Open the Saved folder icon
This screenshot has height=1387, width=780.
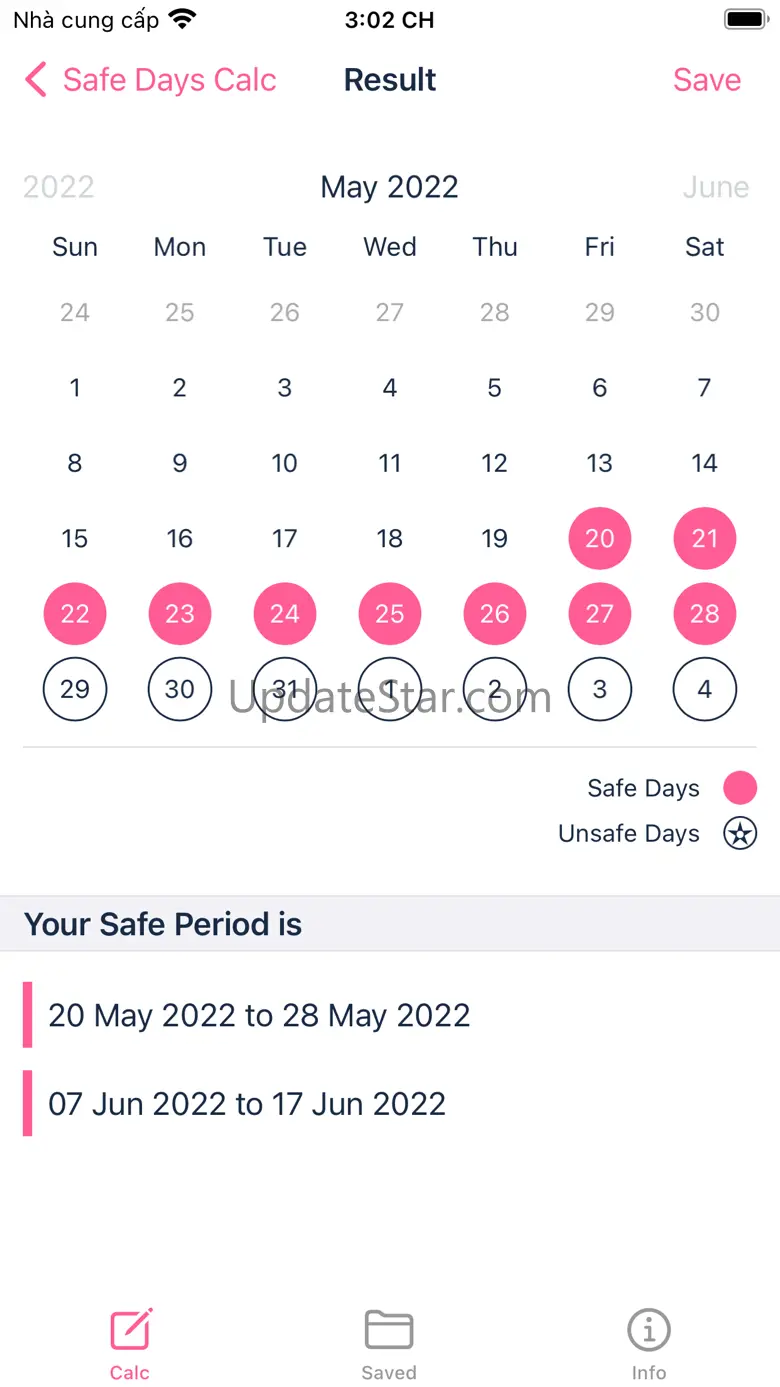tap(389, 1330)
